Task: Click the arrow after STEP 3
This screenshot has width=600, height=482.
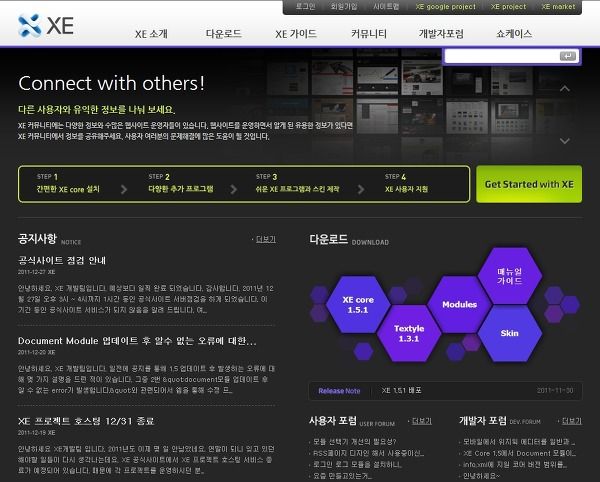Action: point(360,189)
